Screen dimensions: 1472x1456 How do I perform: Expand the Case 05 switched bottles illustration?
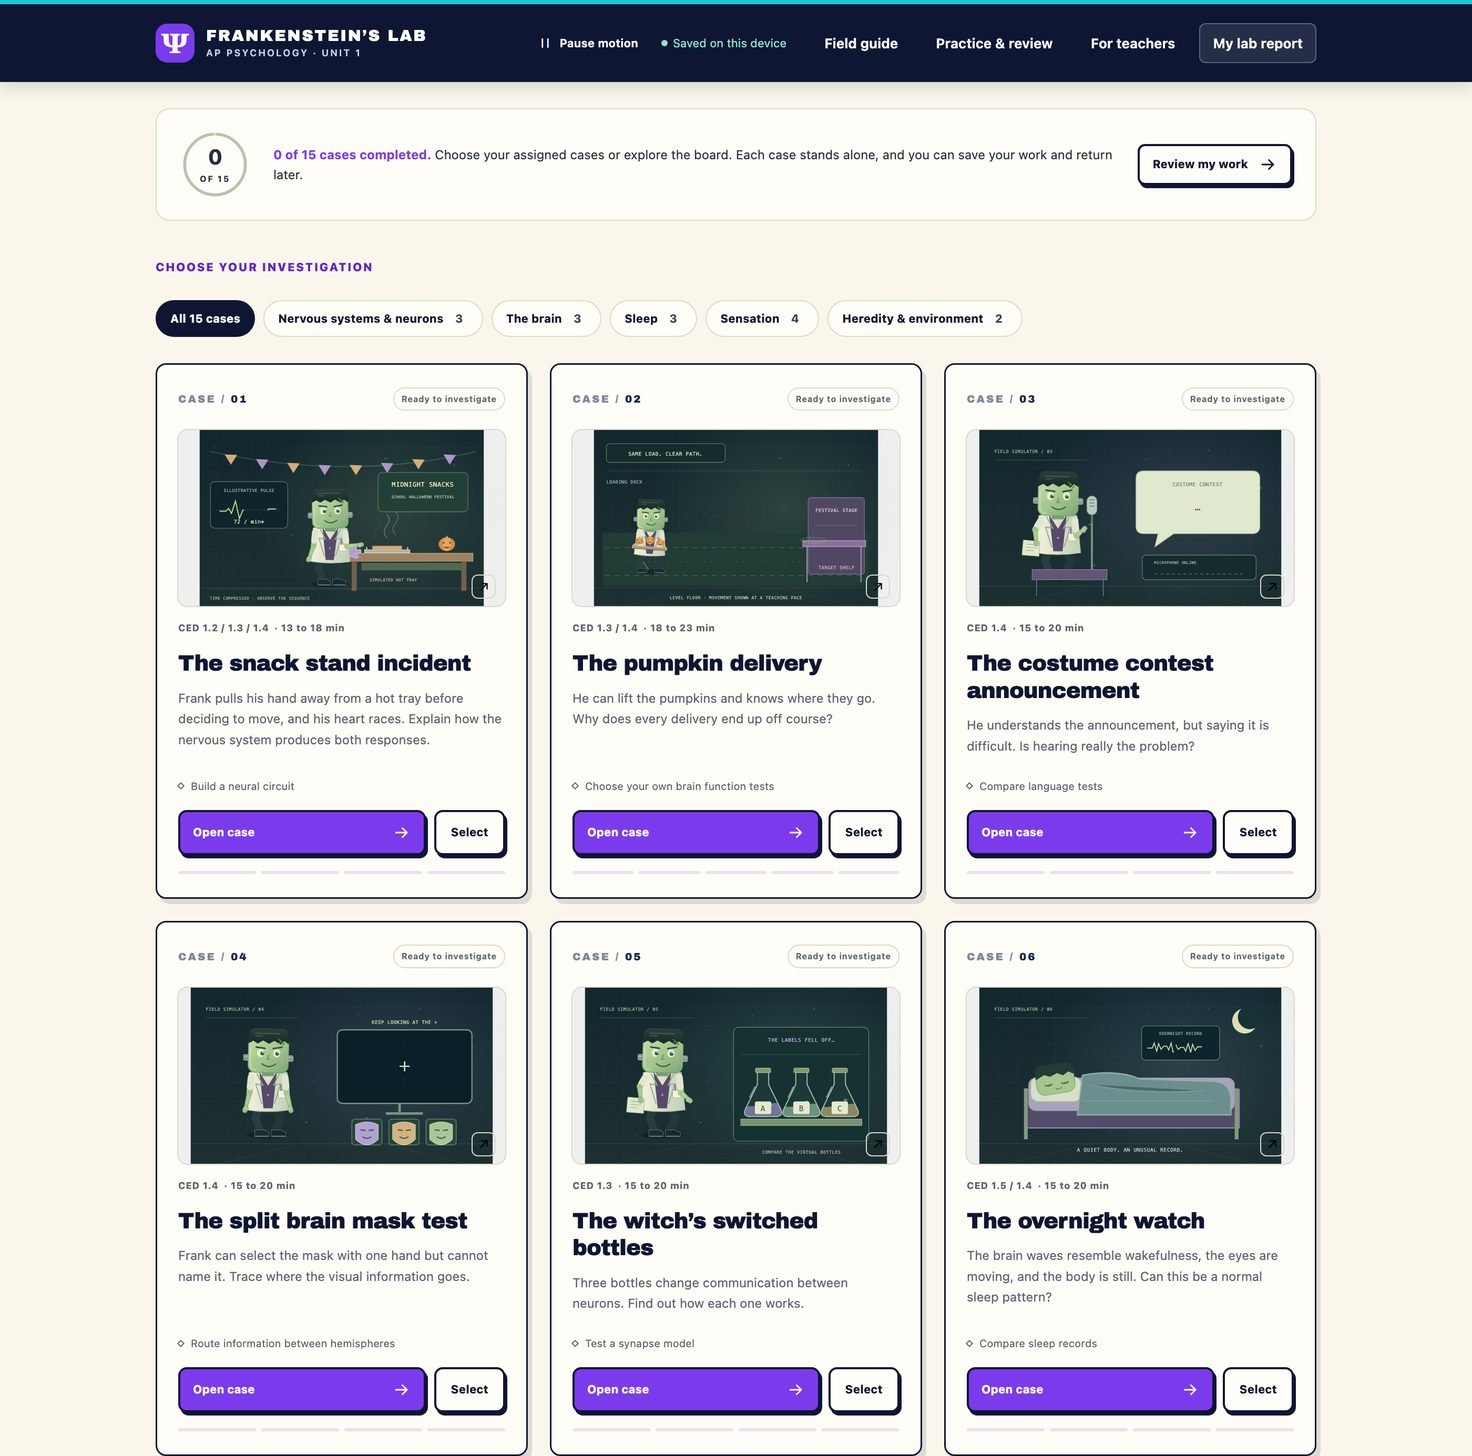pos(877,1143)
